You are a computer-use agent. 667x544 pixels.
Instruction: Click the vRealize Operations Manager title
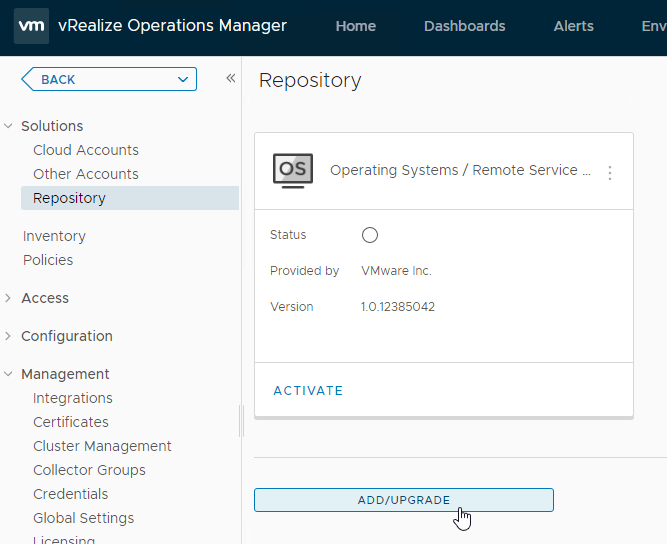(172, 26)
